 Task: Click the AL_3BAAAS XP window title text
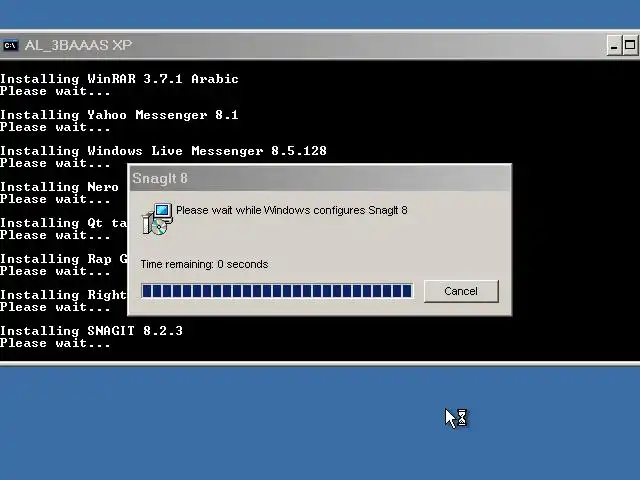click(x=78, y=45)
